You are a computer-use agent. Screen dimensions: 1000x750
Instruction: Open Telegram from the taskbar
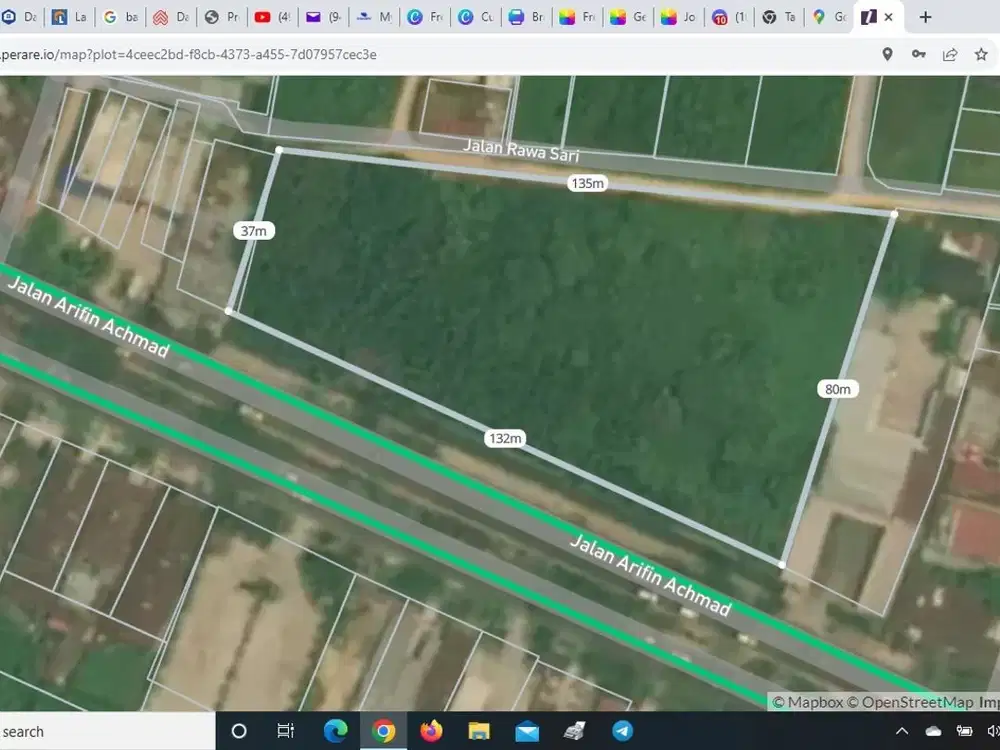coord(623,731)
